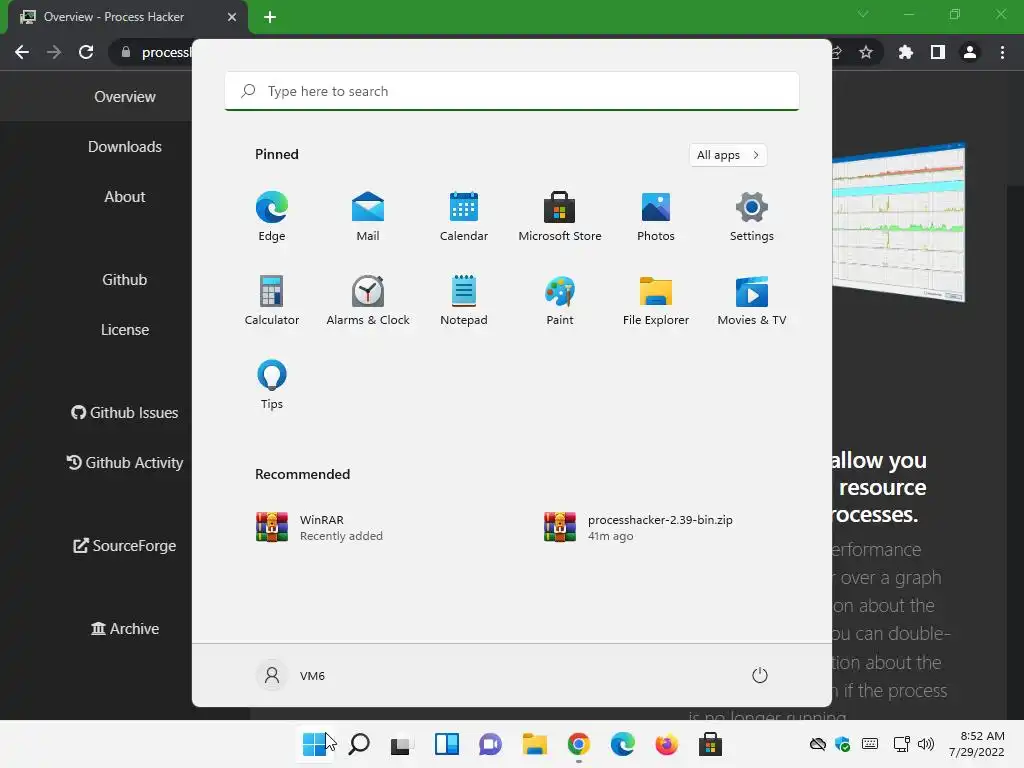Go to the Overview page link
The height and width of the screenshot is (768, 1024).
[x=125, y=97]
